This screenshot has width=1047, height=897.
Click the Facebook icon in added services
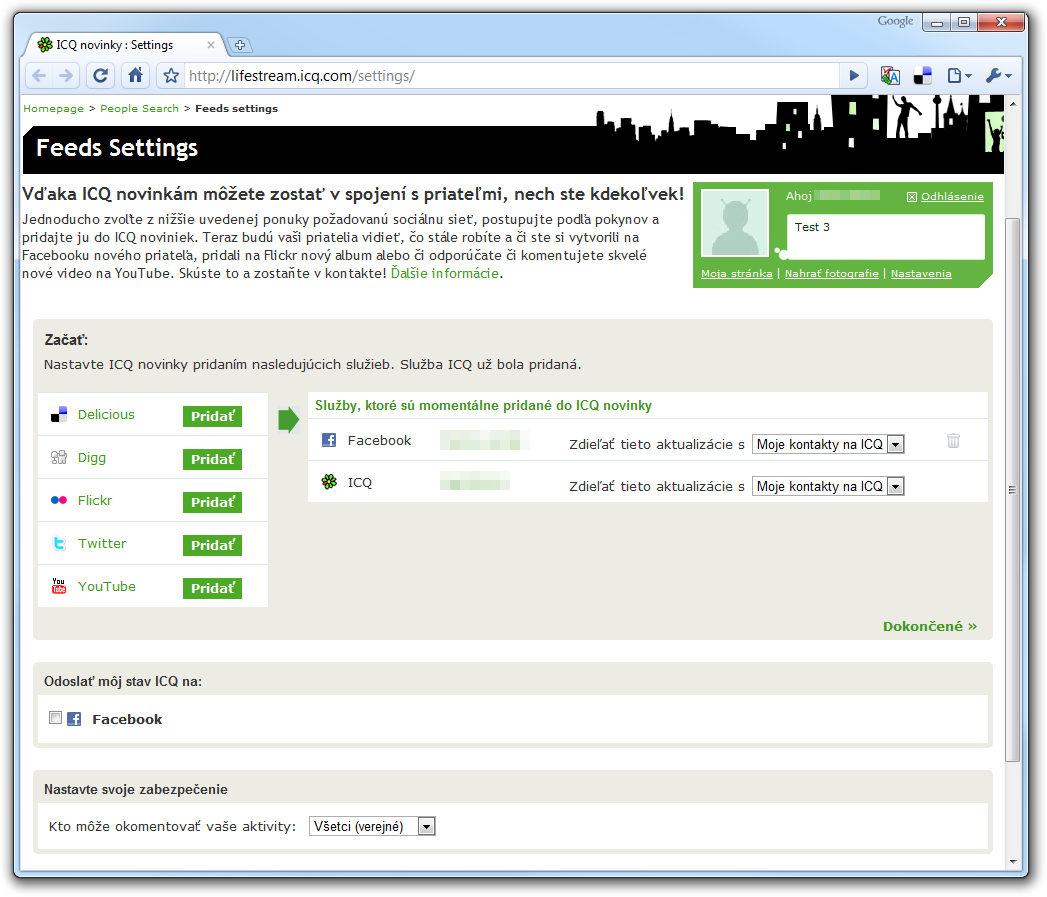click(329, 440)
